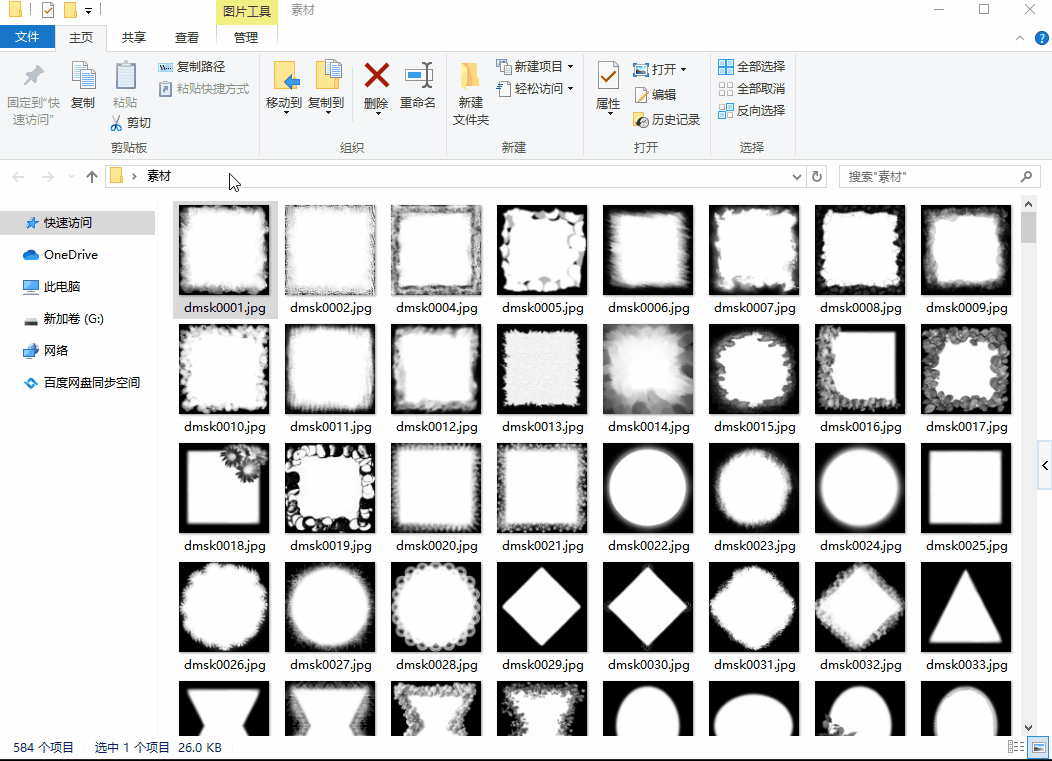
Task: Open History (历史记录) from the ribbon
Action: (x=667, y=120)
